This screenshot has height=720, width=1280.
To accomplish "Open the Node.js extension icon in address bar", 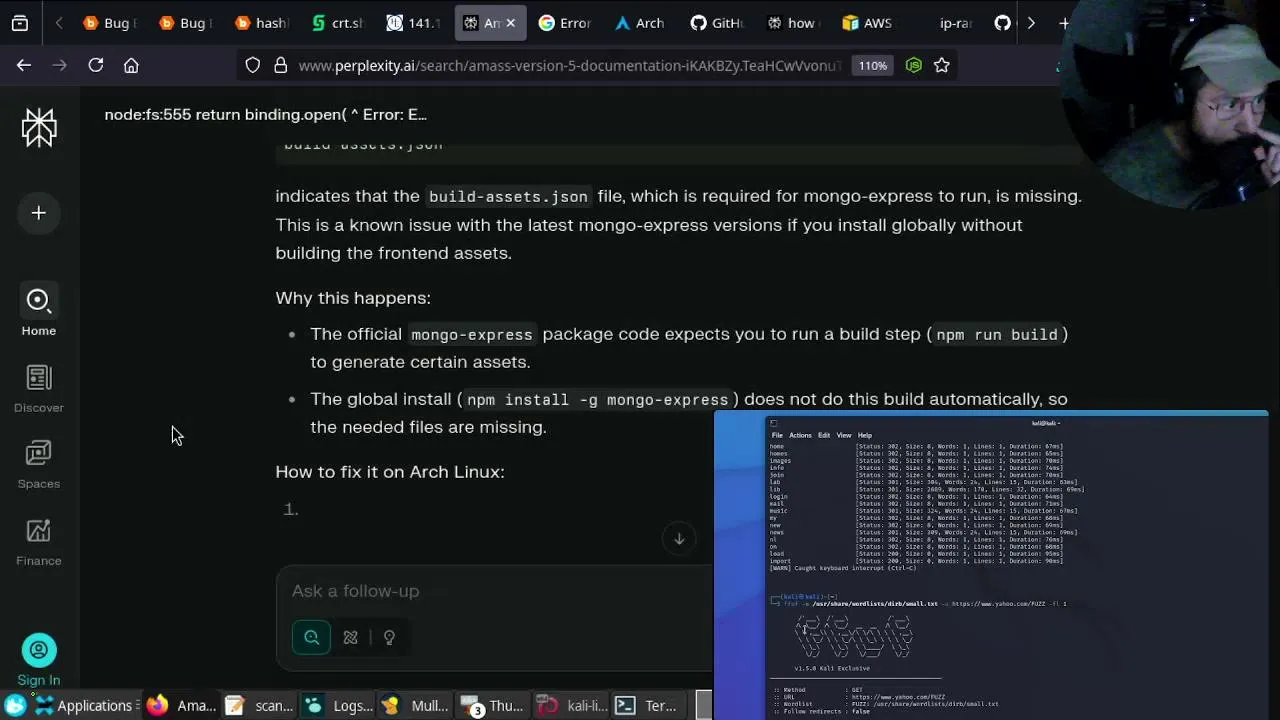I will pyautogui.click(x=913, y=65).
